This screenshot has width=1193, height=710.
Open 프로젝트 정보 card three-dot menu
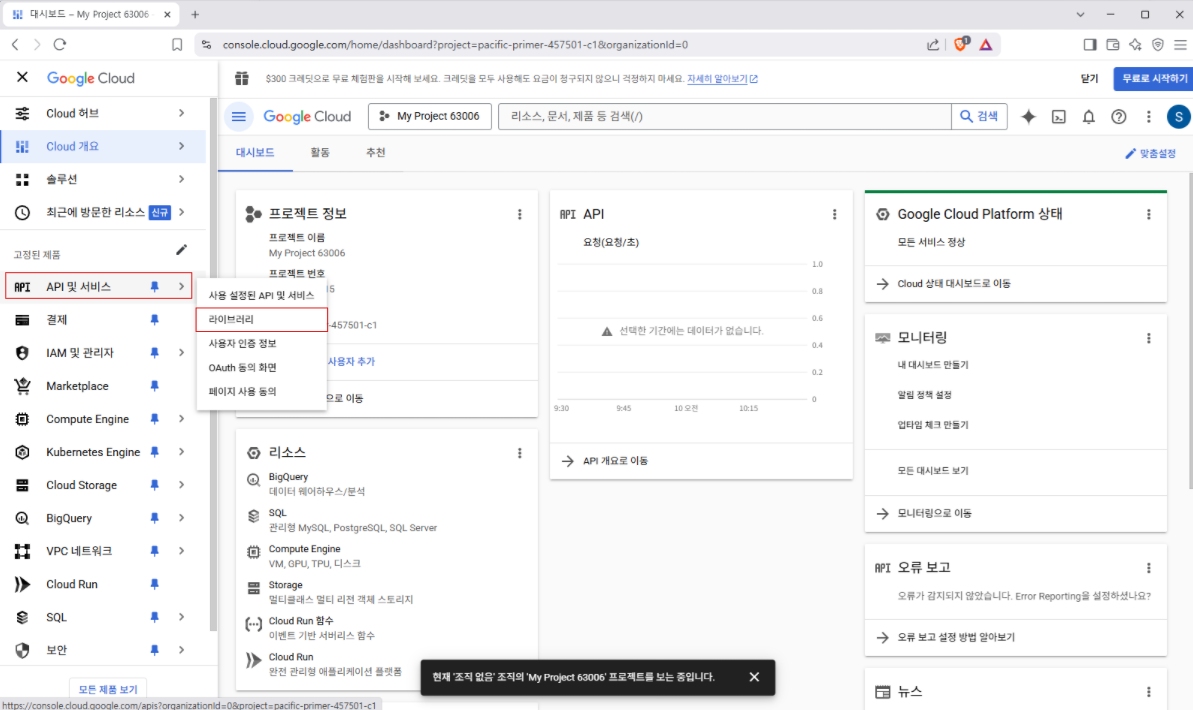pyautogui.click(x=520, y=215)
